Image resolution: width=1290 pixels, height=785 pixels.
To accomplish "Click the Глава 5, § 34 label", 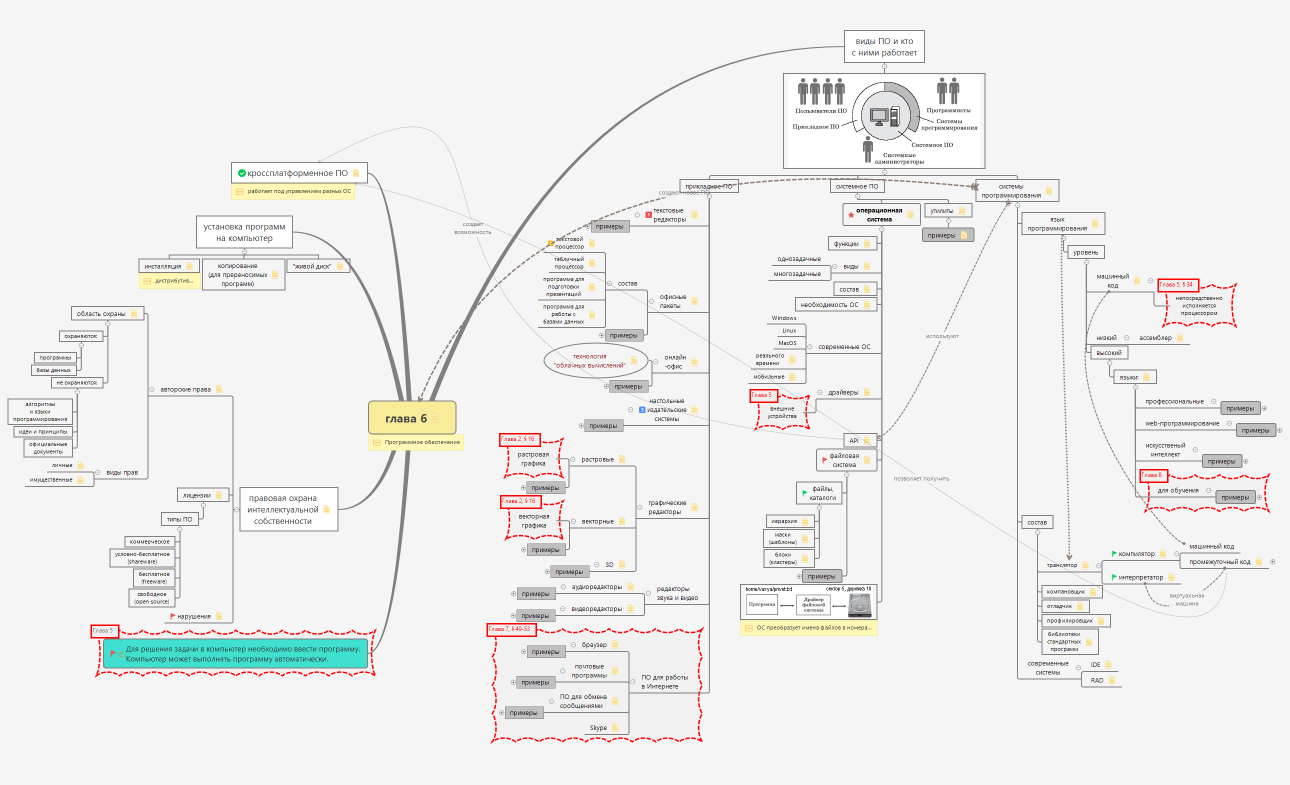I will 1177,285.
